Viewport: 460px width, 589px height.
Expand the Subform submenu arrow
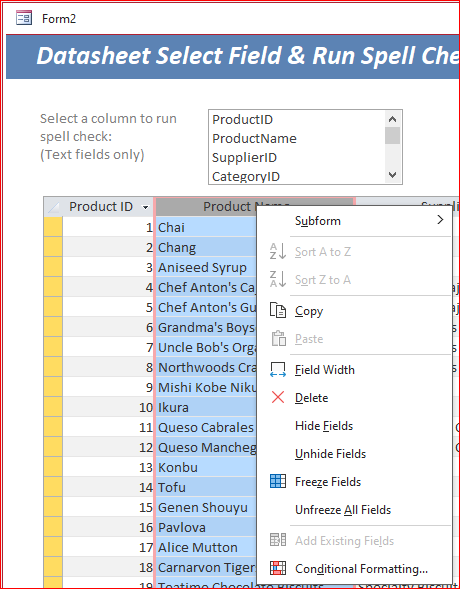[x=440, y=220]
